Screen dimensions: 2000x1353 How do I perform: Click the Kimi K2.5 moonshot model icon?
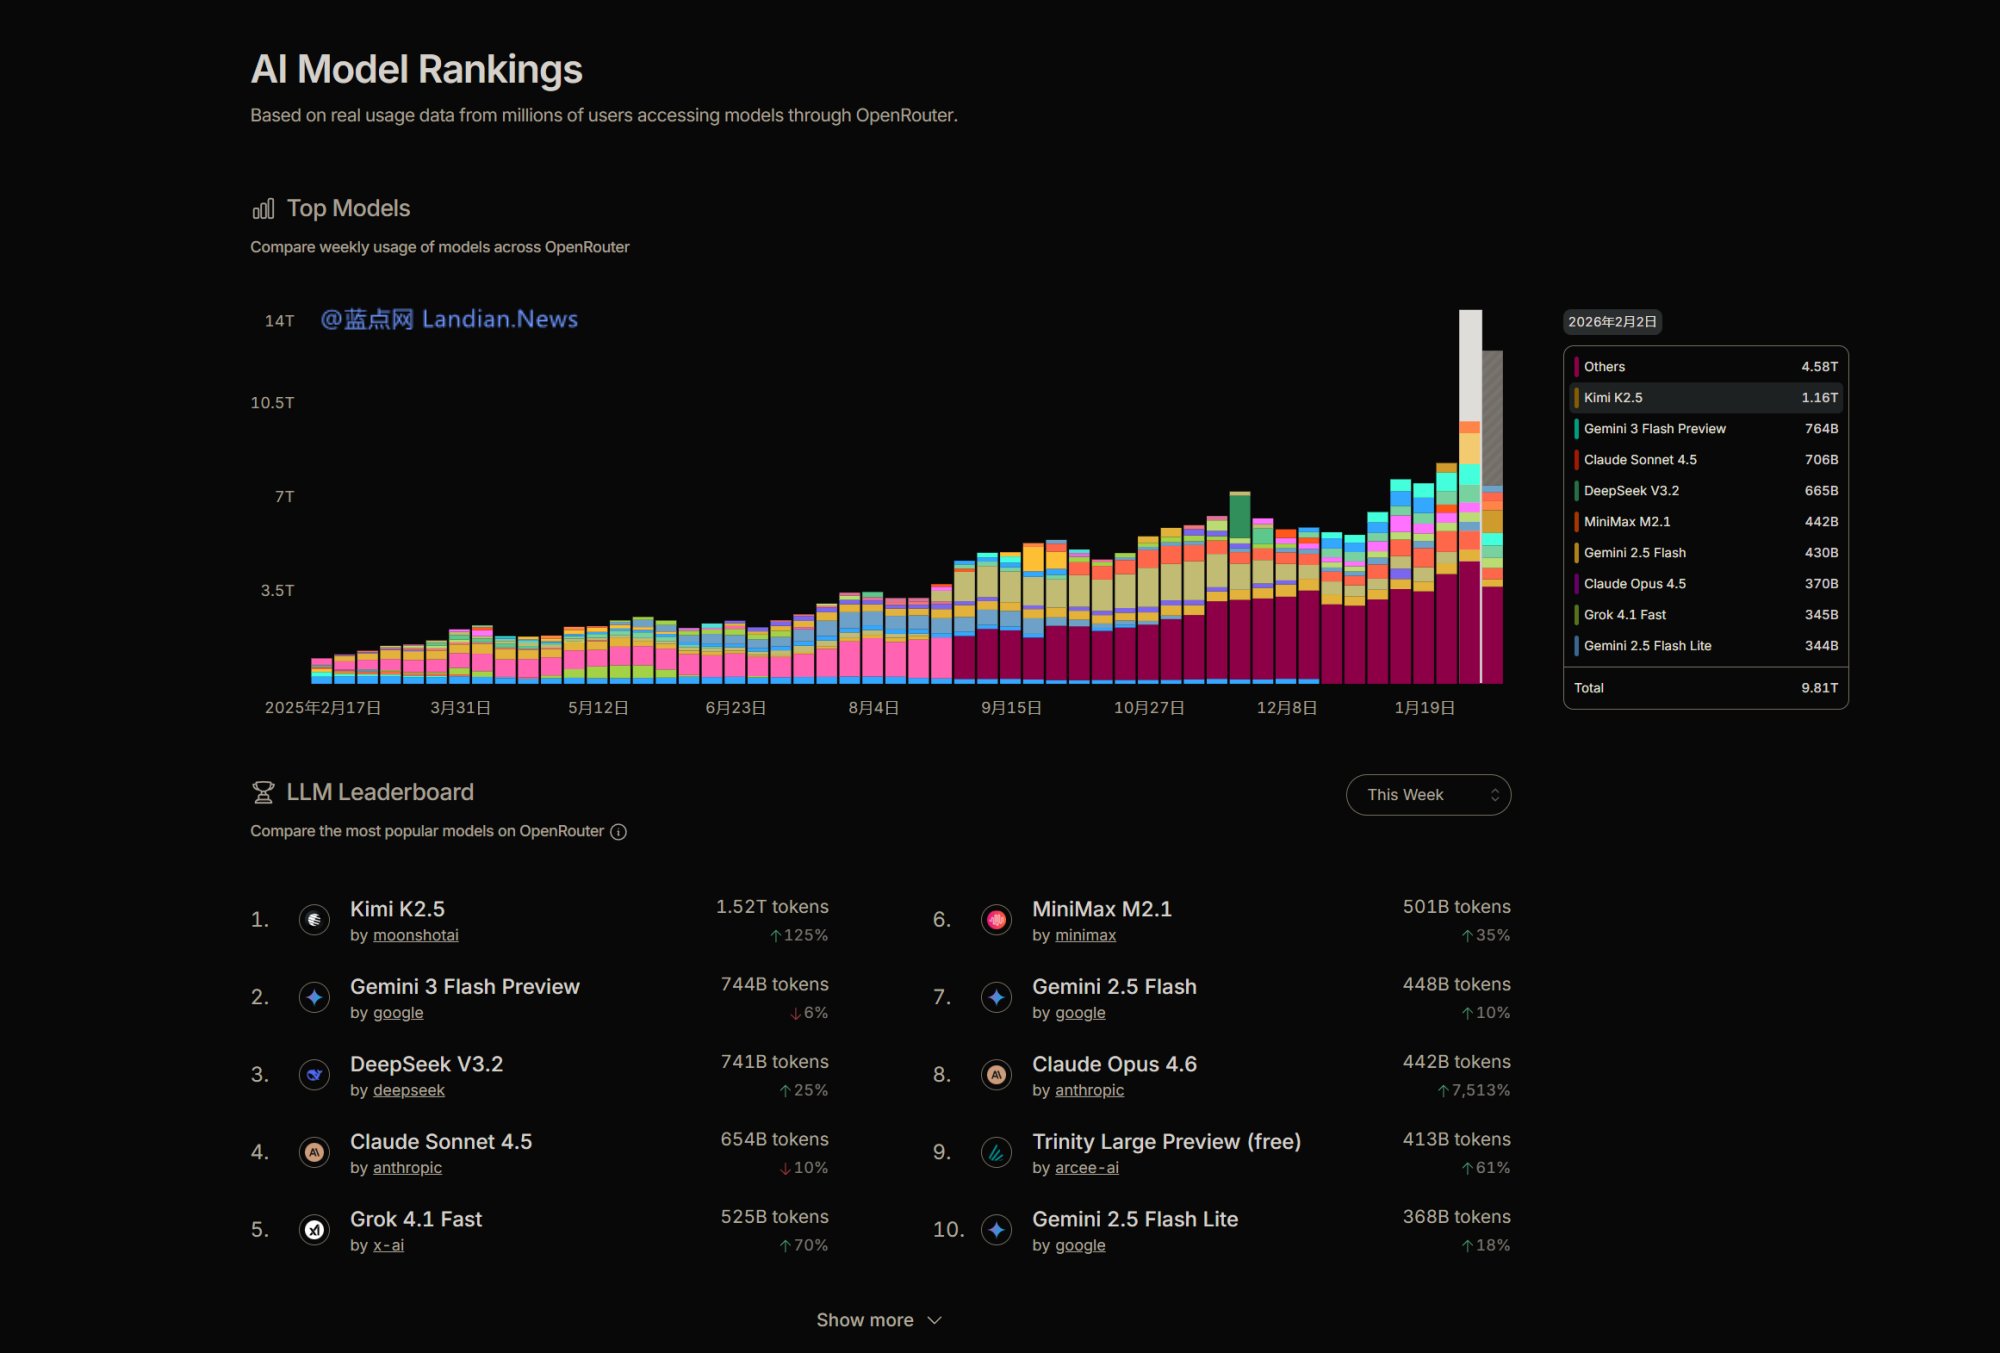pyautogui.click(x=314, y=919)
